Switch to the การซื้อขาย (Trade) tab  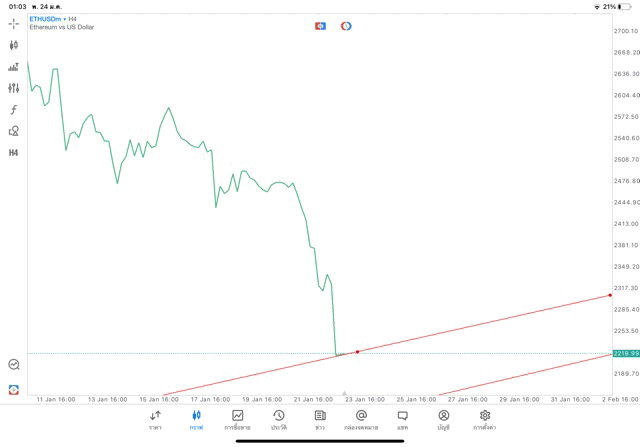tap(237, 419)
